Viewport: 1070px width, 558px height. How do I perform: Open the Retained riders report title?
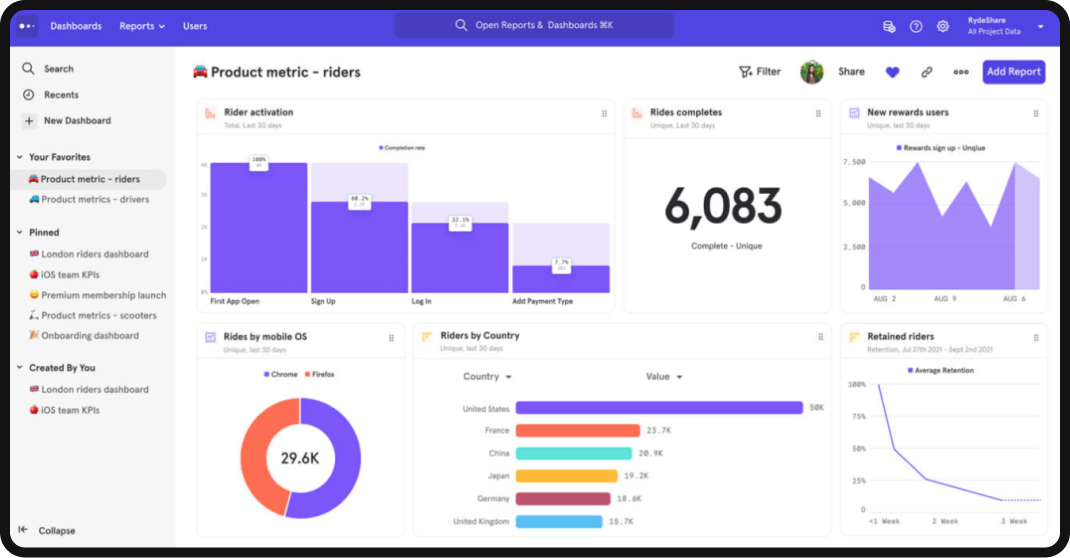pos(900,336)
